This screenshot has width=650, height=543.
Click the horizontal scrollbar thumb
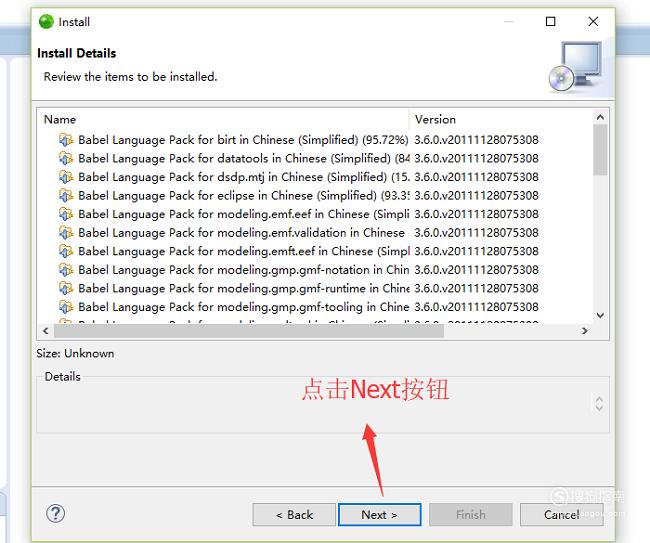pos(249,331)
